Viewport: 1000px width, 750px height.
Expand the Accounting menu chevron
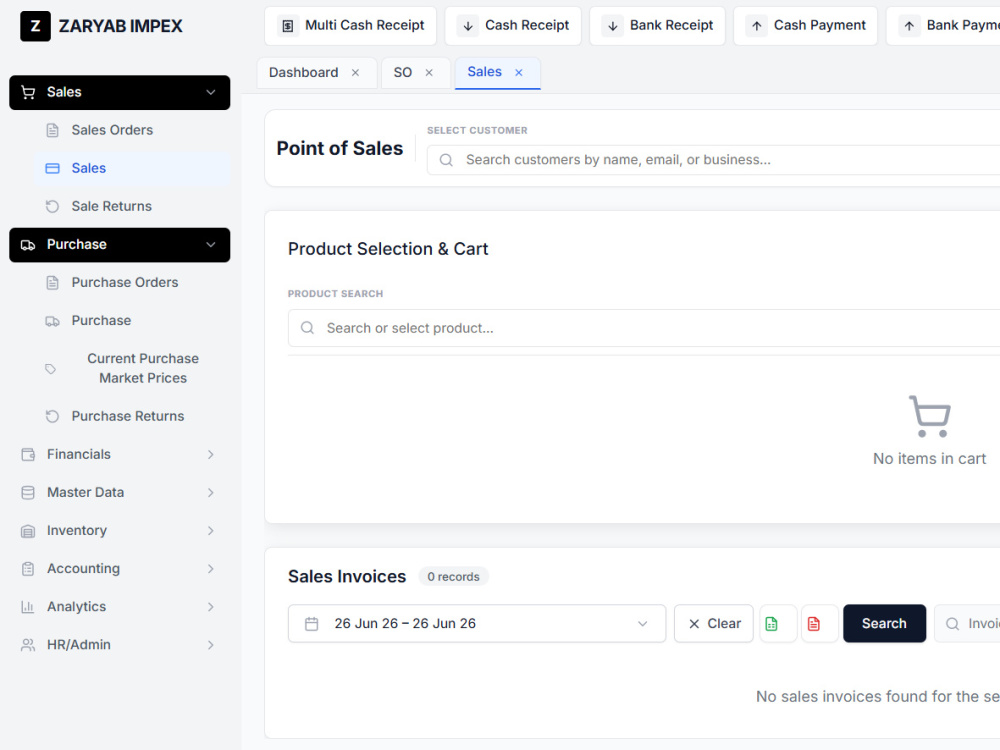(x=210, y=569)
